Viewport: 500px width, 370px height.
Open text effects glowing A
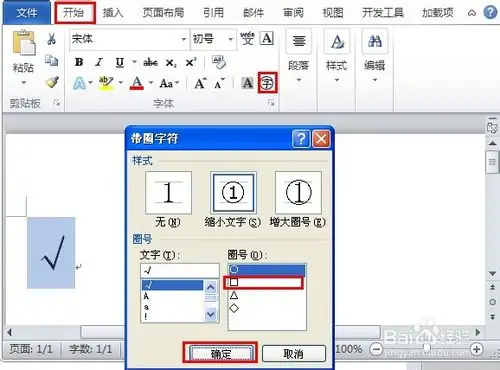click(x=79, y=83)
